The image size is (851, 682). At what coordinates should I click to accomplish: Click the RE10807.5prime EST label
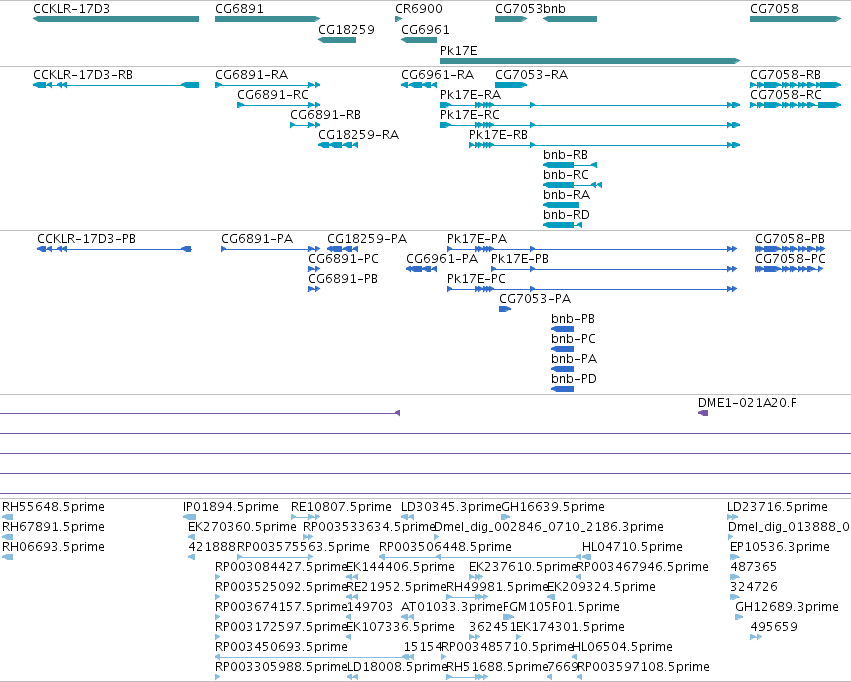(341, 507)
